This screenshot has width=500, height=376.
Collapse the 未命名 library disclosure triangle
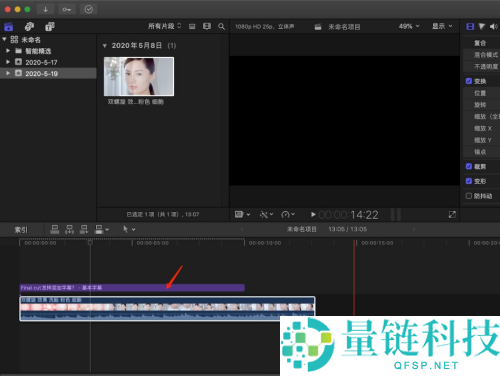tap(4, 39)
